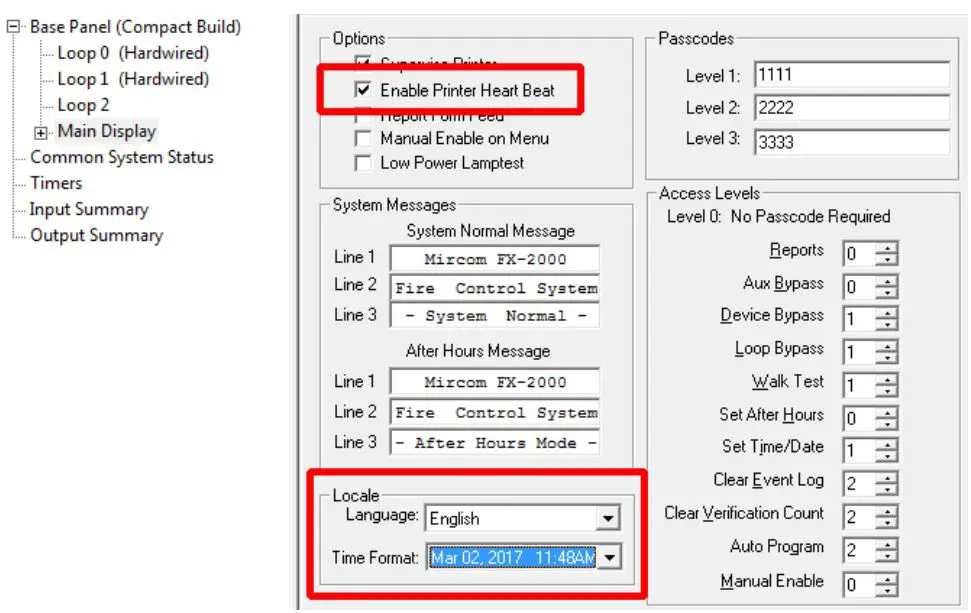Open Output Summary in the tree
This screenshot has height=613, width=971.
pyautogui.click(x=97, y=235)
